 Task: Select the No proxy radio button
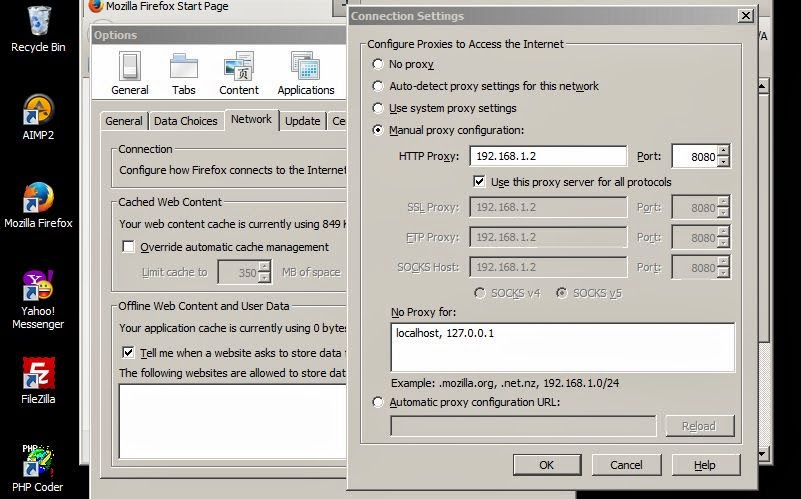[378, 64]
